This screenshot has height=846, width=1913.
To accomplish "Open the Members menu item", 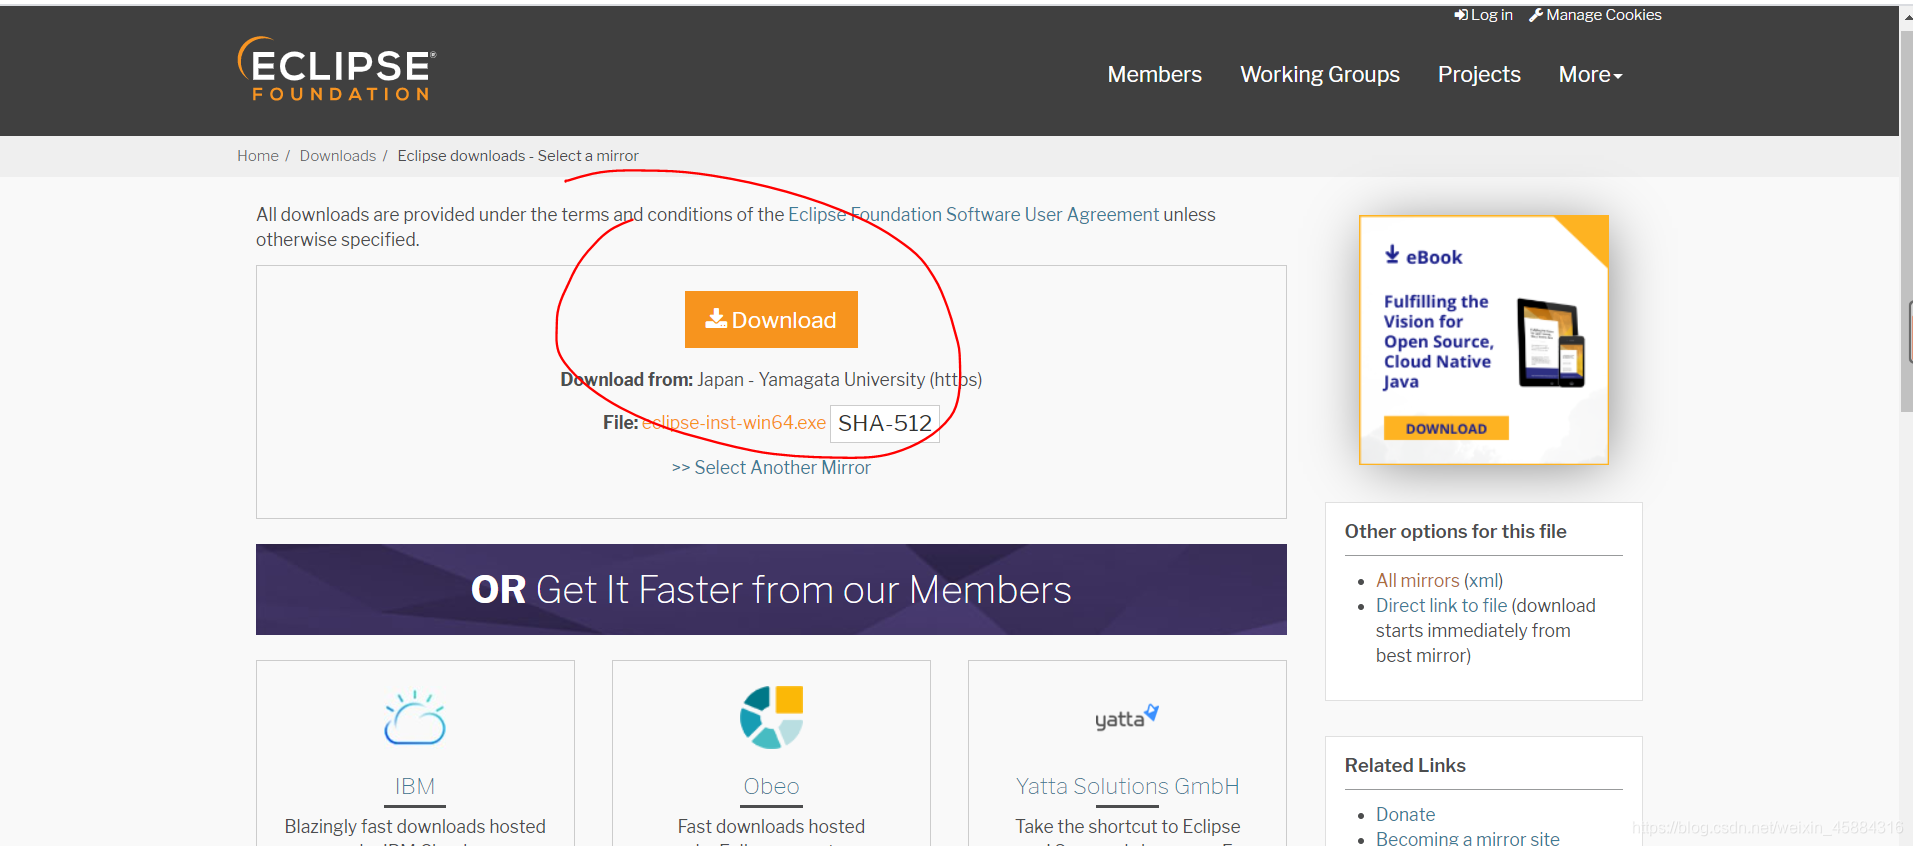I will (1154, 74).
